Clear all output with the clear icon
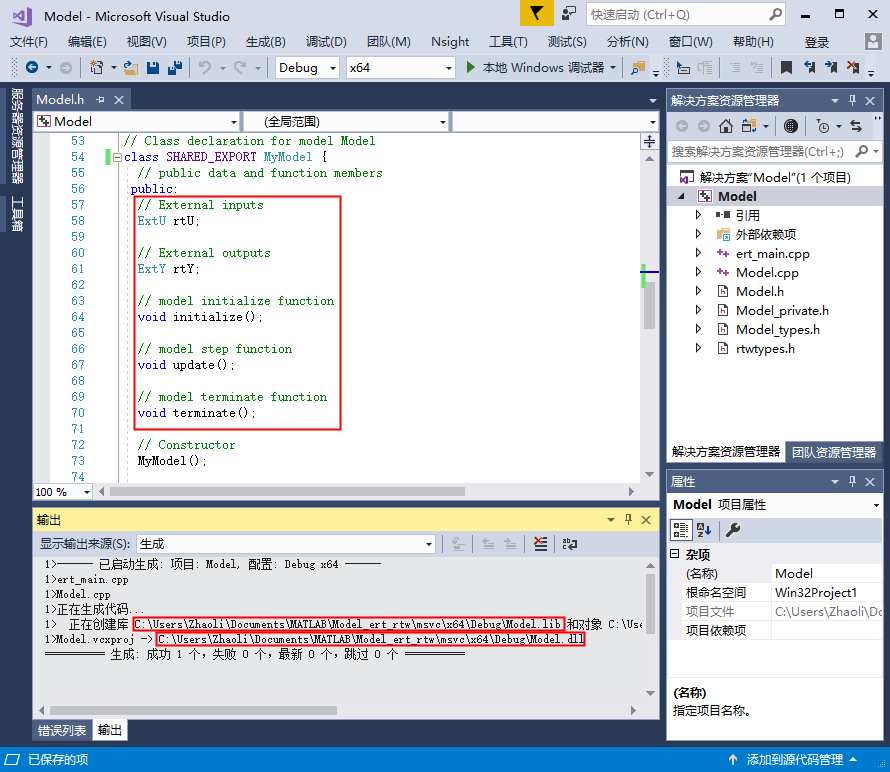The height and width of the screenshot is (772, 890). point(540,544)
